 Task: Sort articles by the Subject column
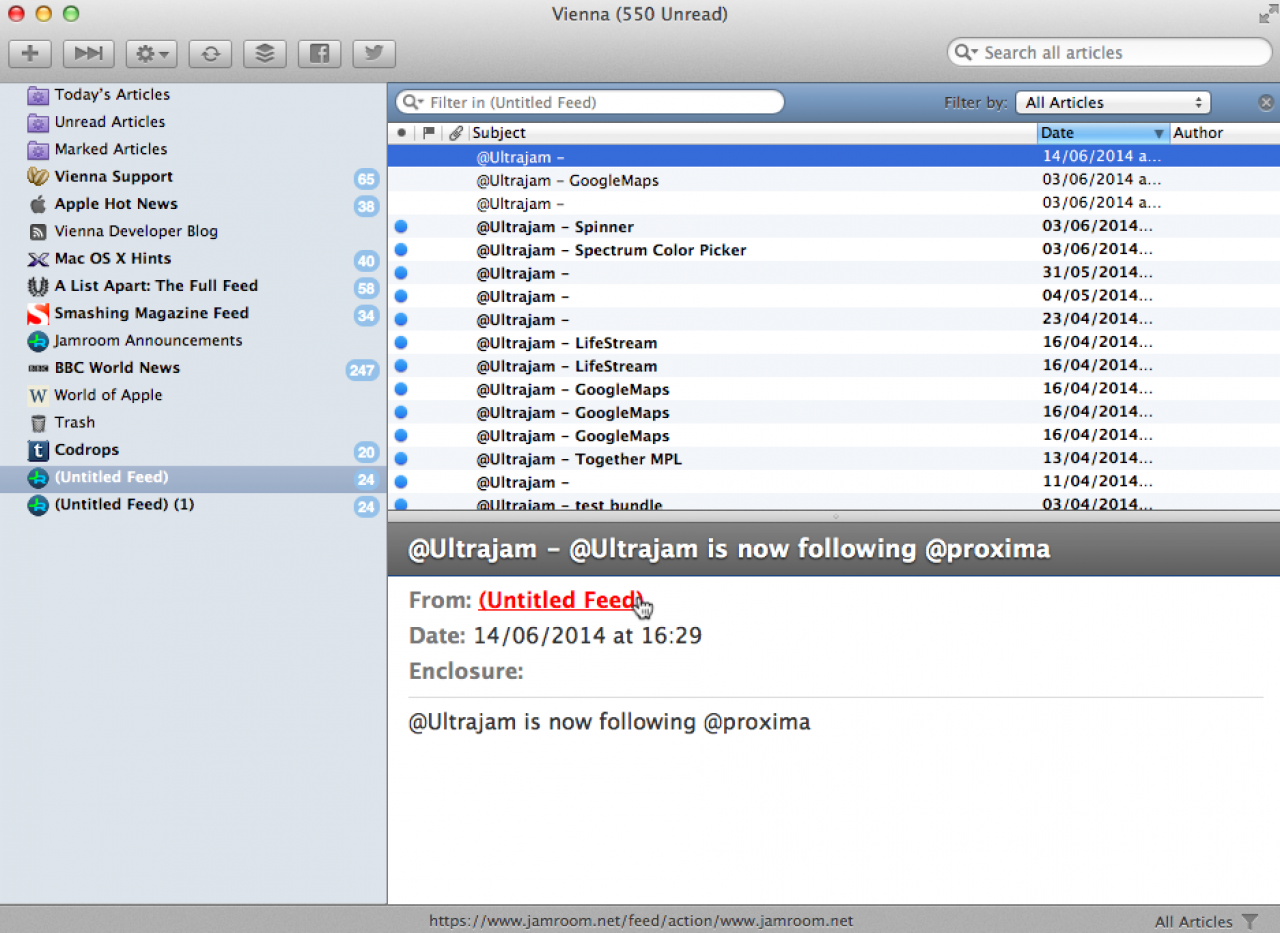(x=754, y=133)
